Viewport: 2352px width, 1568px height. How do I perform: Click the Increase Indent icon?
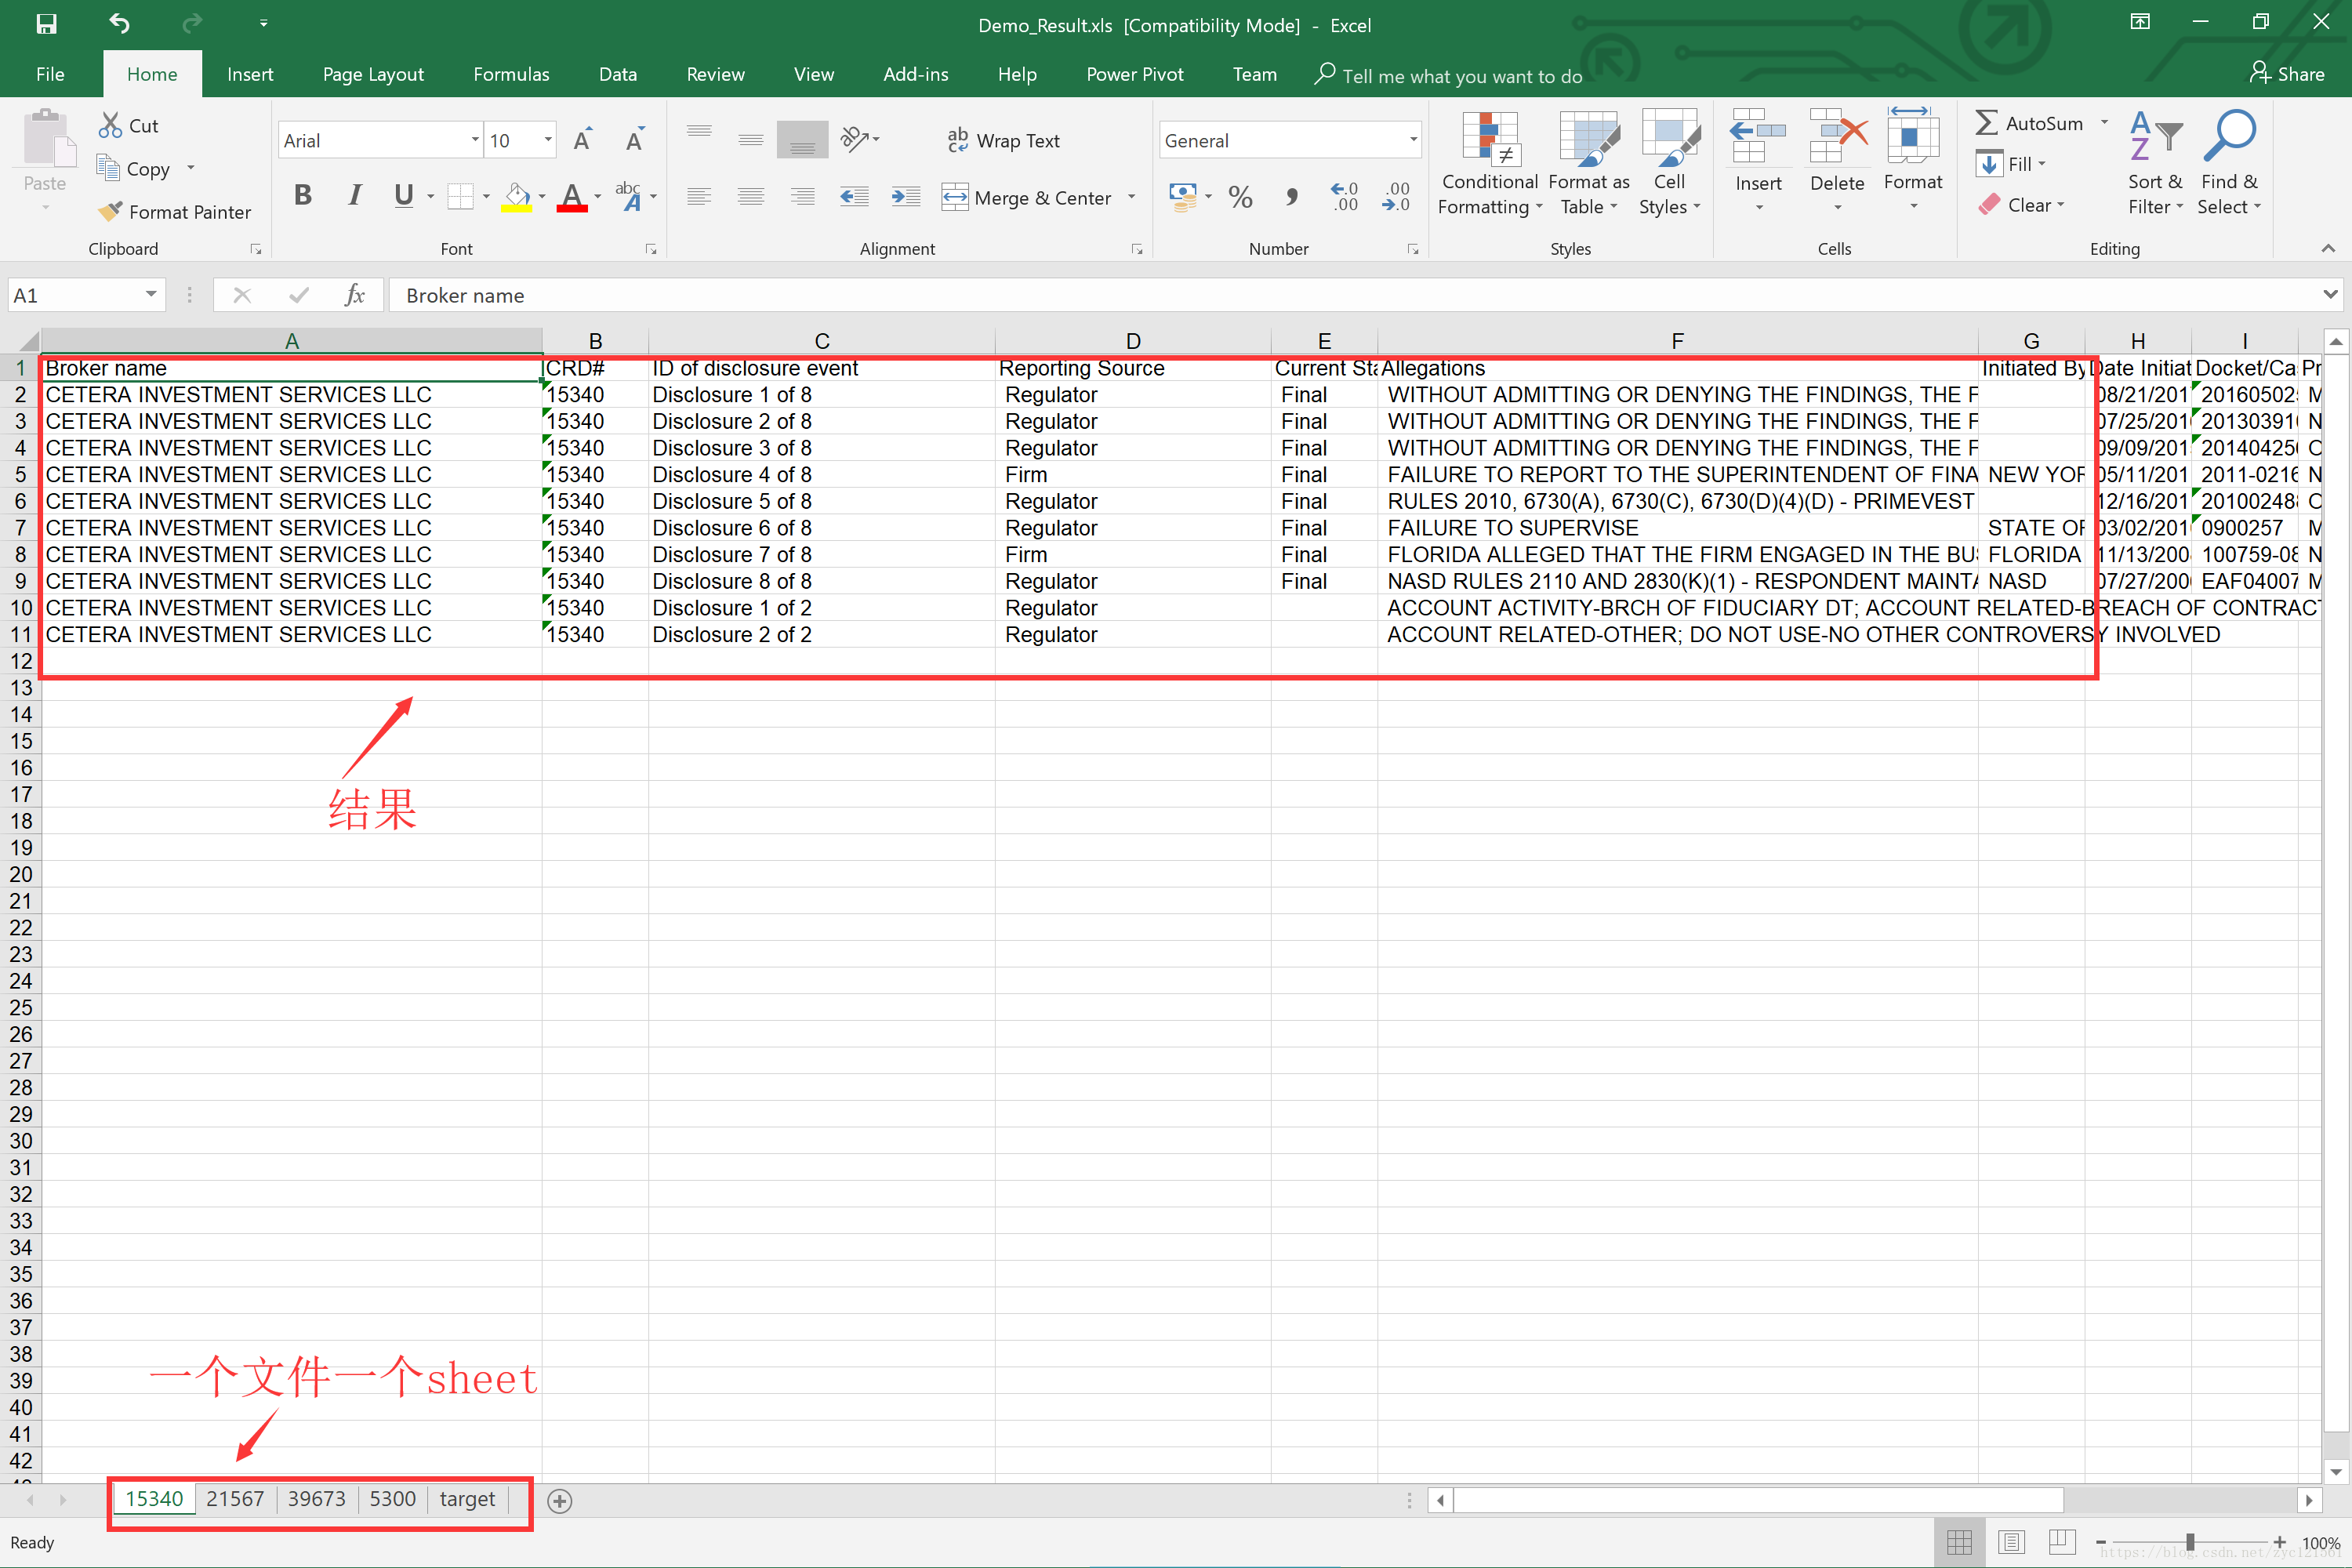pos(906,197)
